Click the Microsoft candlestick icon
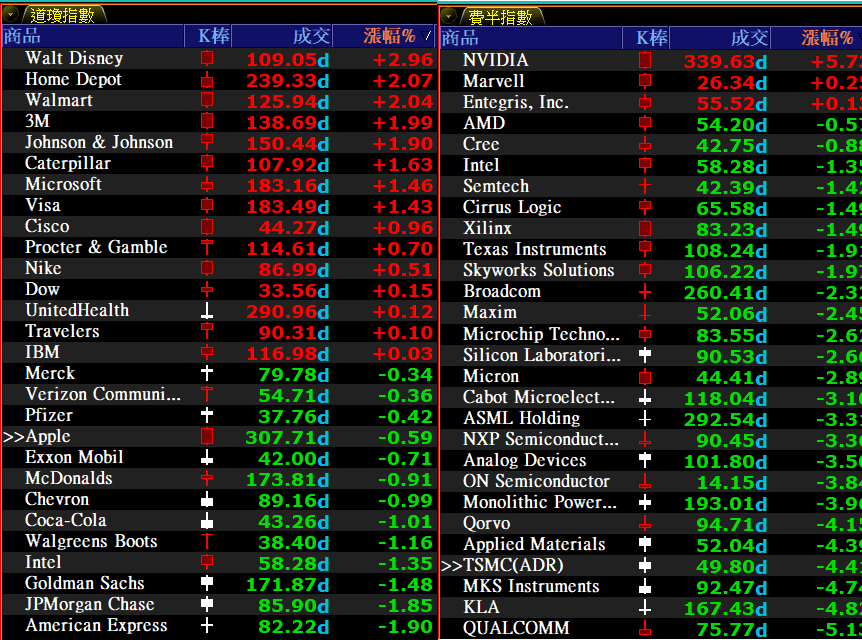 click(x=207, y=184)
